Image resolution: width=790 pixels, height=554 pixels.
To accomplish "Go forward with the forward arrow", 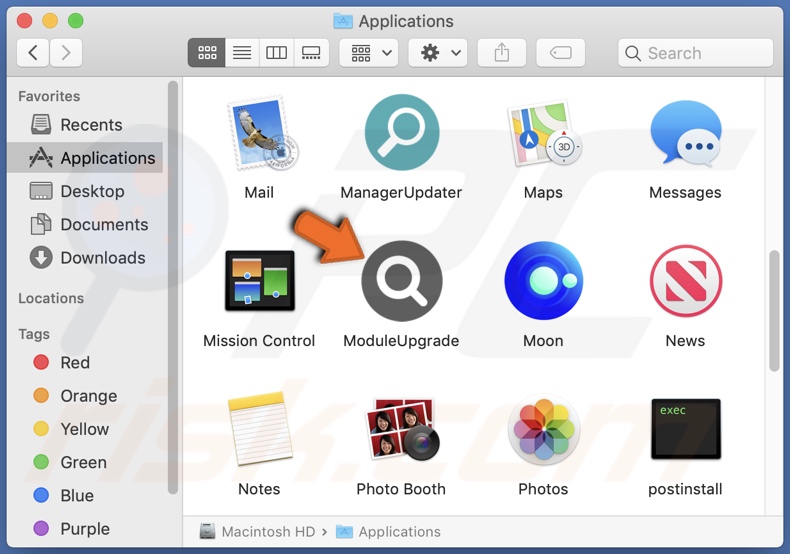I will point(65,52).
